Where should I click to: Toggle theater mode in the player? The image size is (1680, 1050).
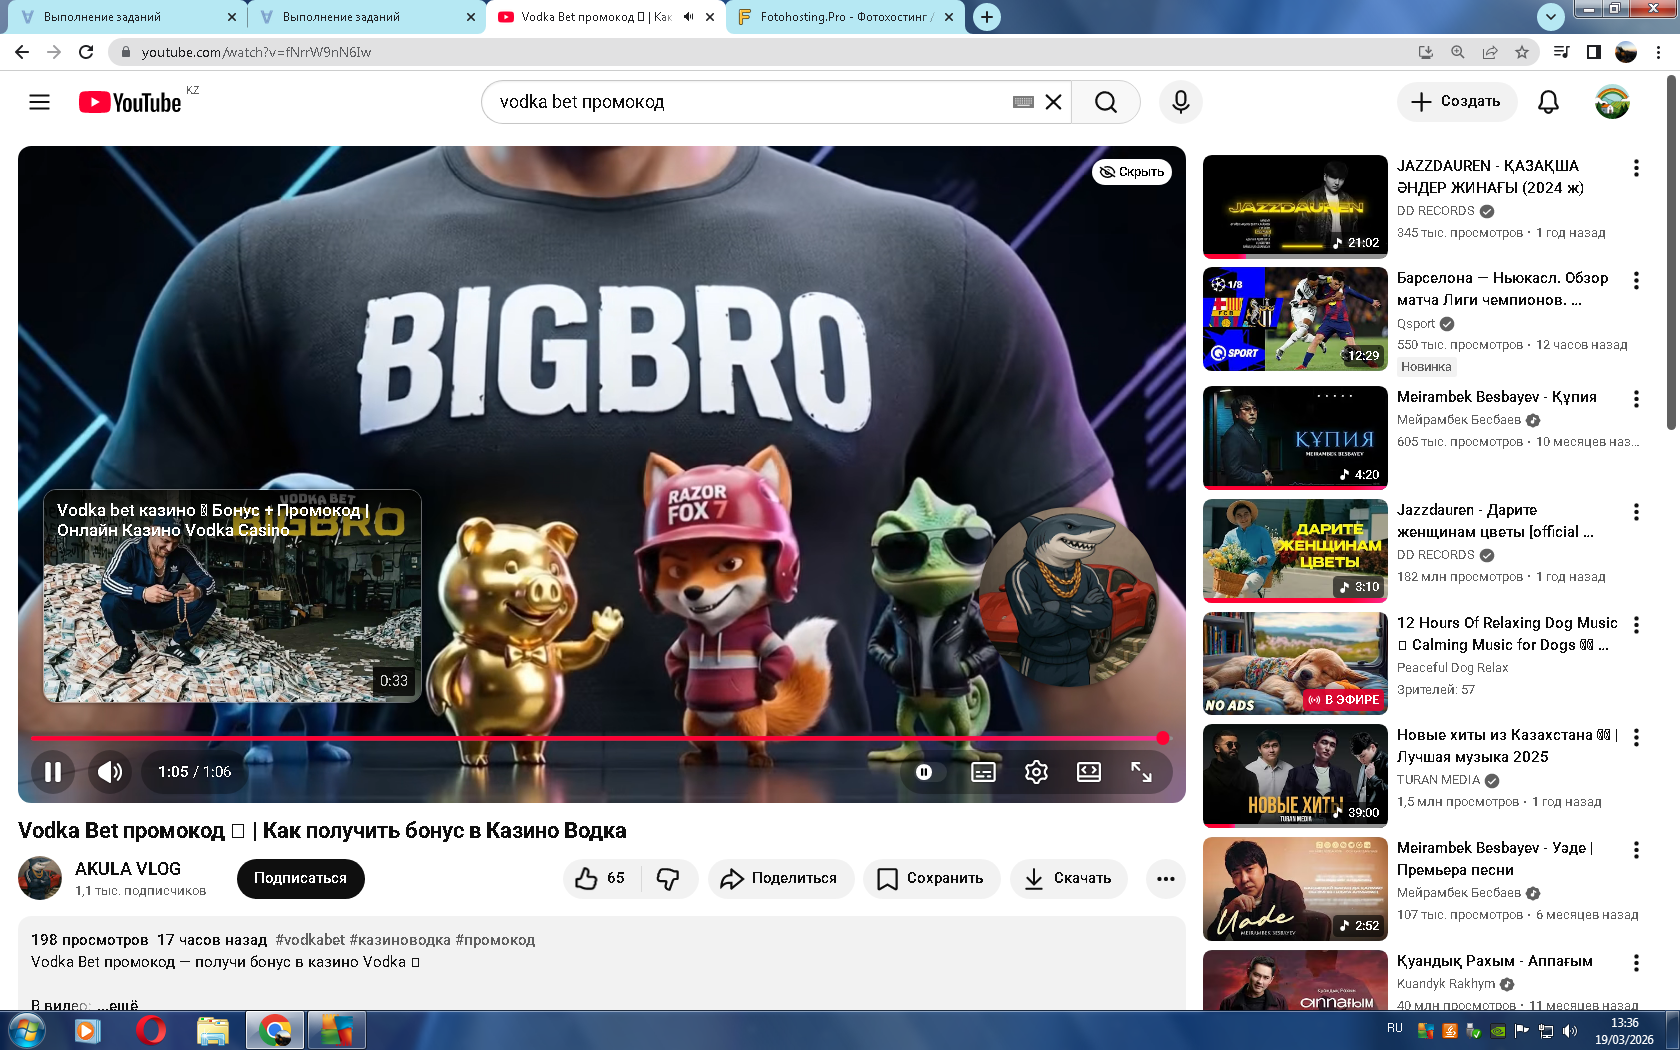coord(1088,772)
